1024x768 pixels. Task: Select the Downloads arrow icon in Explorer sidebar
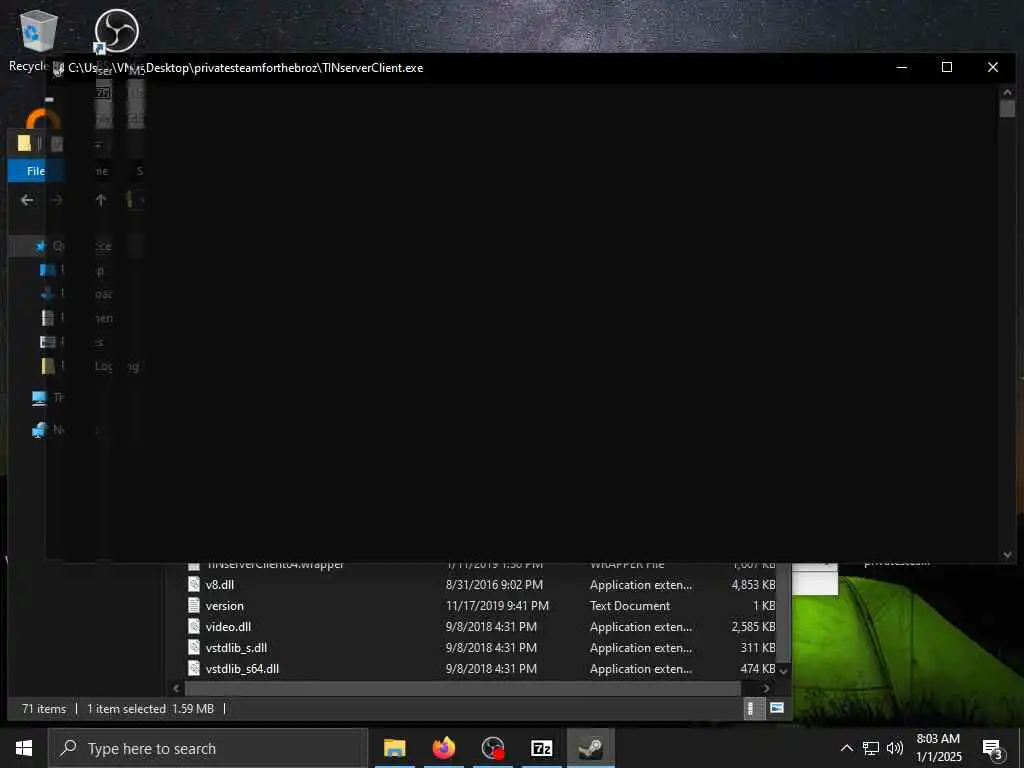(48, 294)
